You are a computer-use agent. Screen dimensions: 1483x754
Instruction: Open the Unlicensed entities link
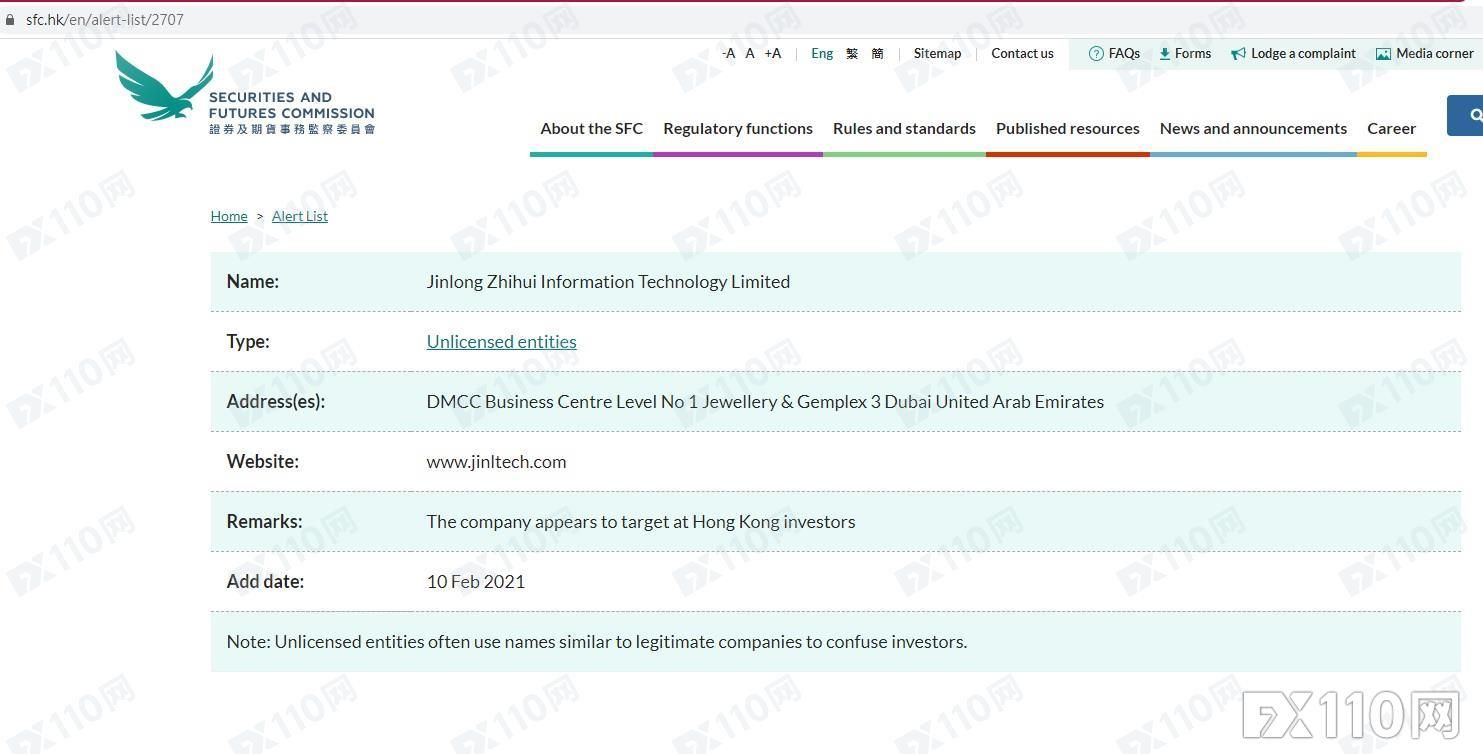[501, 342]
